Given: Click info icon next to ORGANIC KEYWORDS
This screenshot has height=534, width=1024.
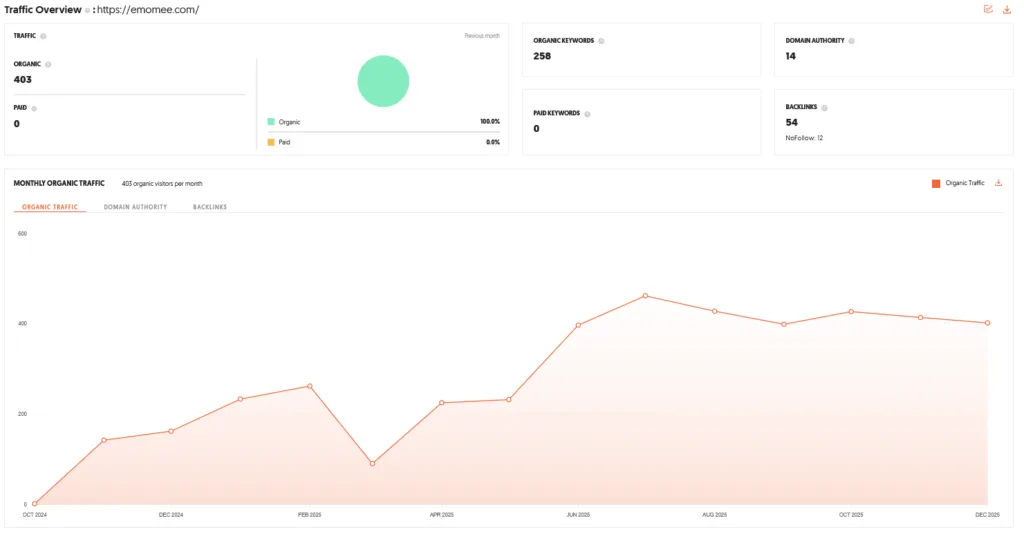Looking at the screenshot, I should tap(601, 40).
